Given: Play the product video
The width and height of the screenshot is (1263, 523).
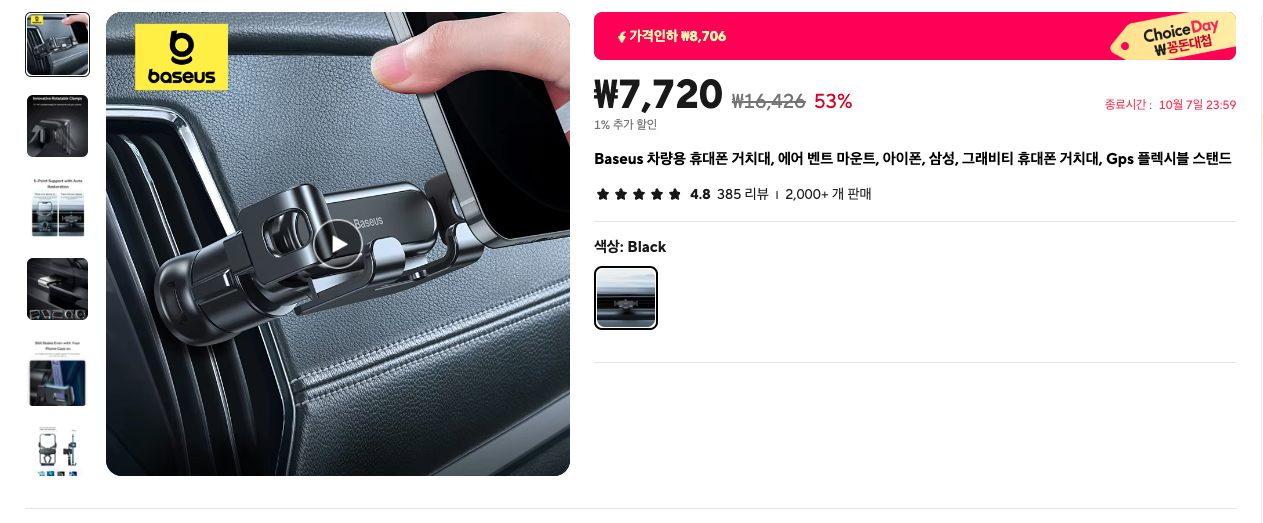Looking at the screenshot, I should 338,243.
